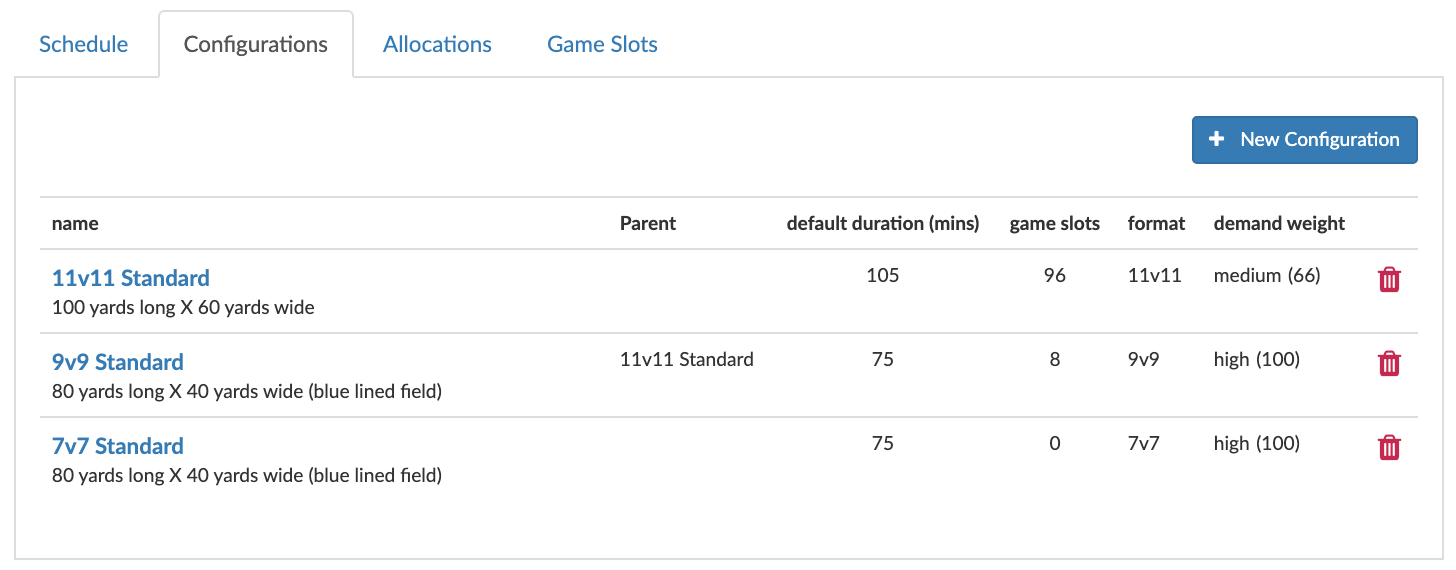Open the 11v11 Standard configuration link
The height and width of the screenshot is (570, 1456).
click(x=131, y=278)
